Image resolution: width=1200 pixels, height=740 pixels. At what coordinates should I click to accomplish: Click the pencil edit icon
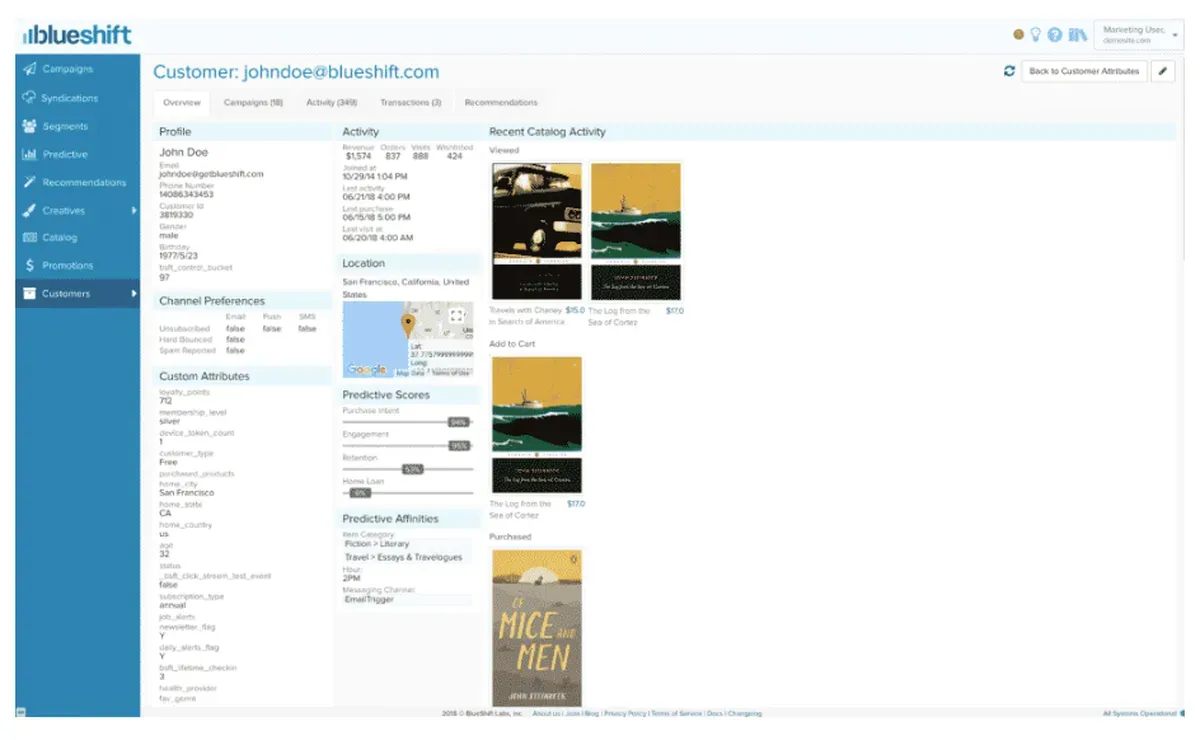pyautogui.click(x=1162, y=71)
